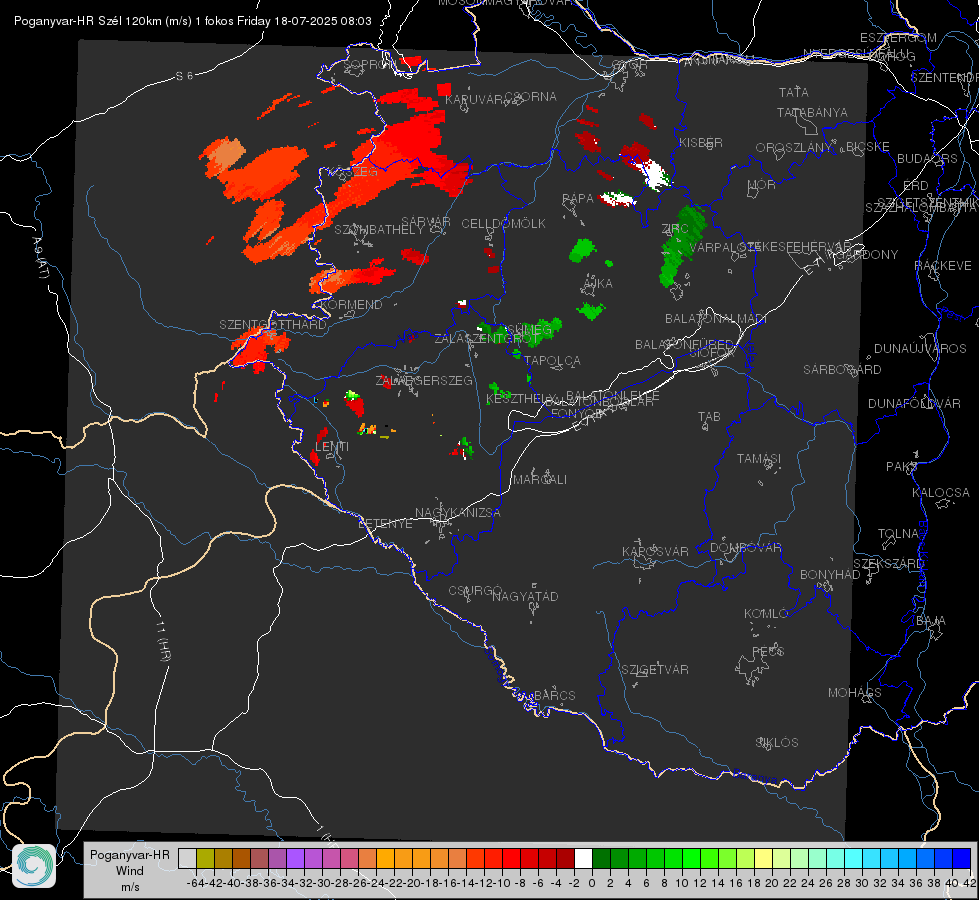Select the ZALAEGERSZEG city label
Image resolution: width=979 pixels, height=900 pixels.
pyautogui.click(x=424, y=380)
